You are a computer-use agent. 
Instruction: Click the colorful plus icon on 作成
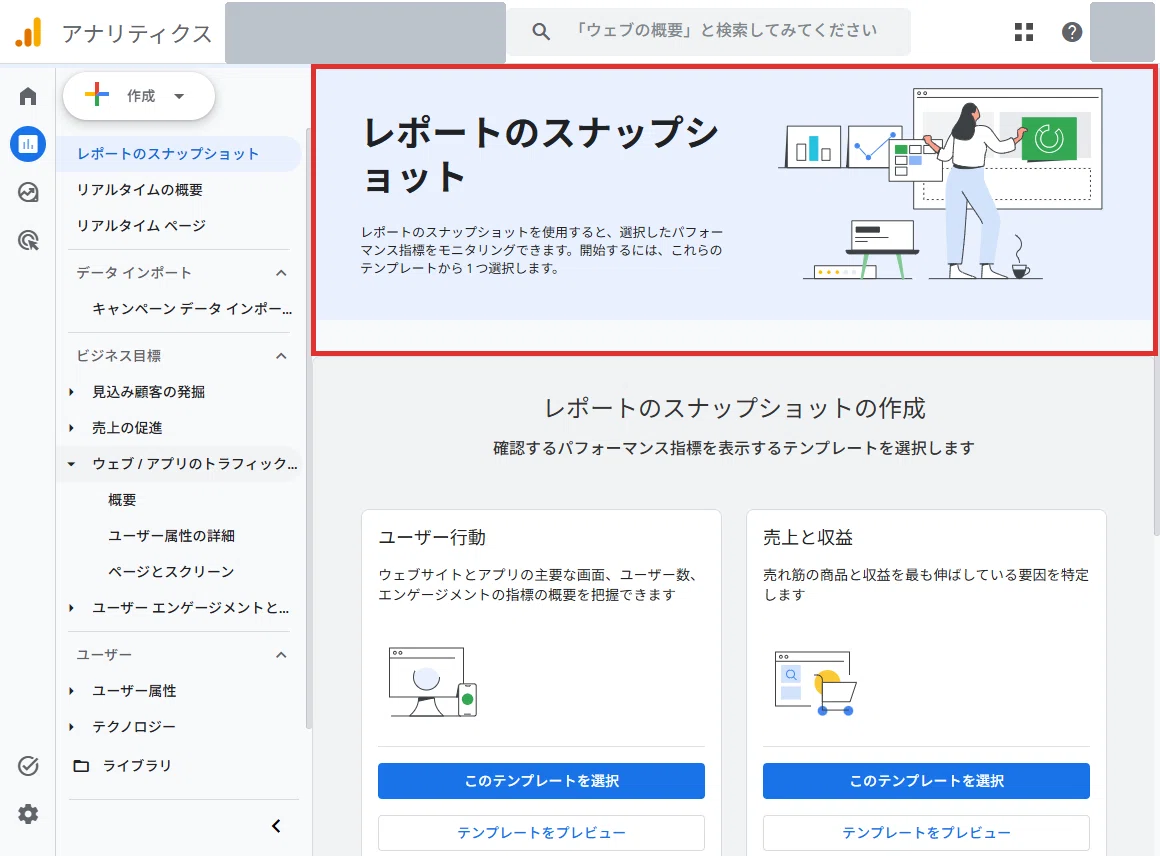97,95
